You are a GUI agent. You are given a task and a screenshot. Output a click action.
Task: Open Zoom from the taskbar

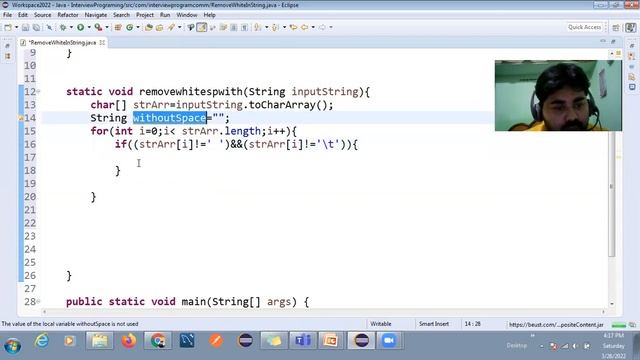coord(389,341)
